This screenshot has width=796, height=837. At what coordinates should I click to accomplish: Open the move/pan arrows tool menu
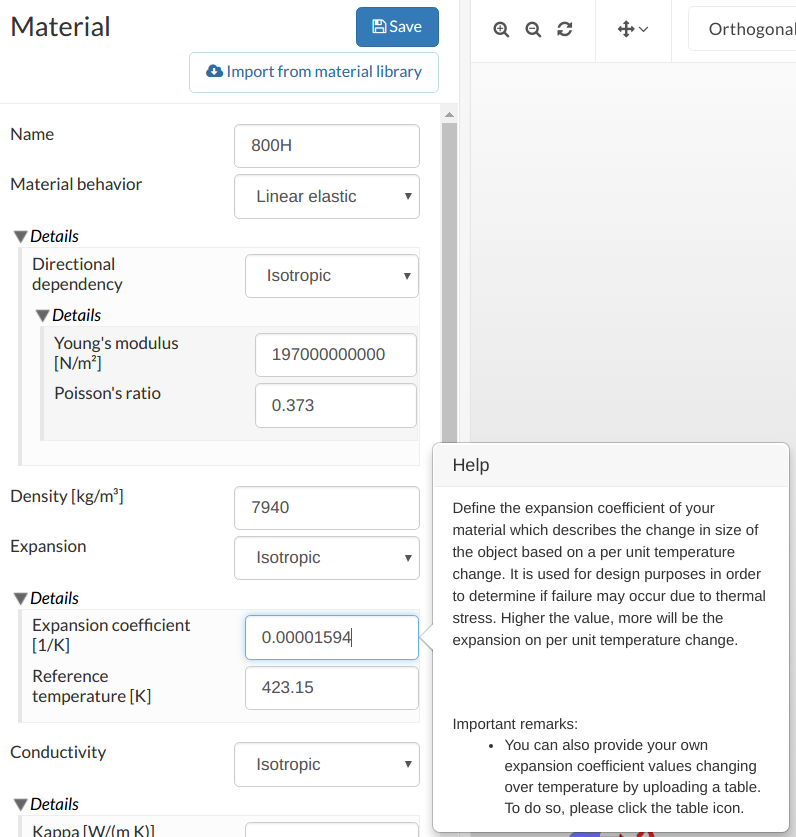tap(633, 29)
